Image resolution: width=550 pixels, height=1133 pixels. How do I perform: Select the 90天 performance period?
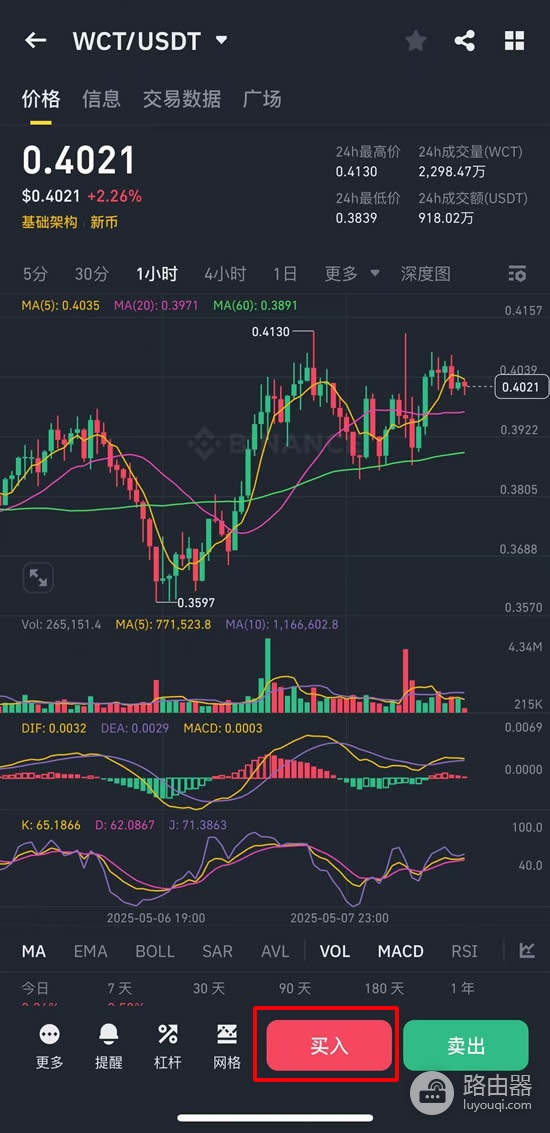pos(295,987)
